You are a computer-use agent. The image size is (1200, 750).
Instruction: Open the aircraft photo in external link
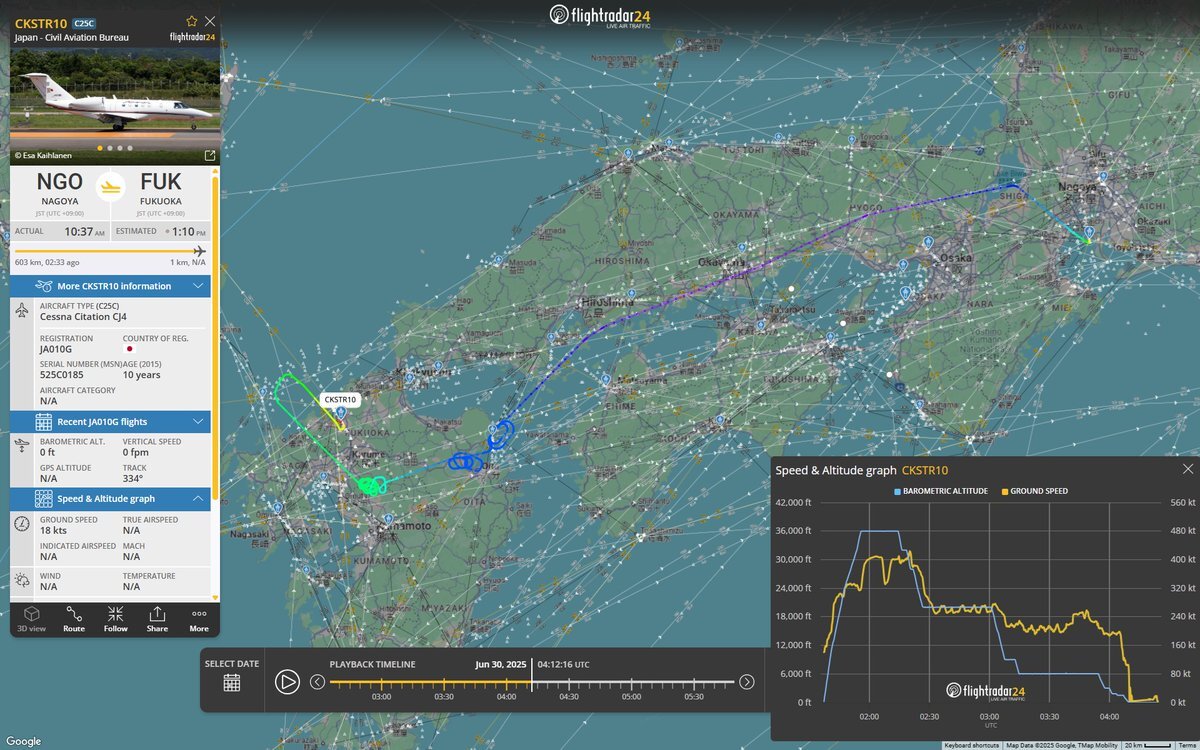click(210, 155)
